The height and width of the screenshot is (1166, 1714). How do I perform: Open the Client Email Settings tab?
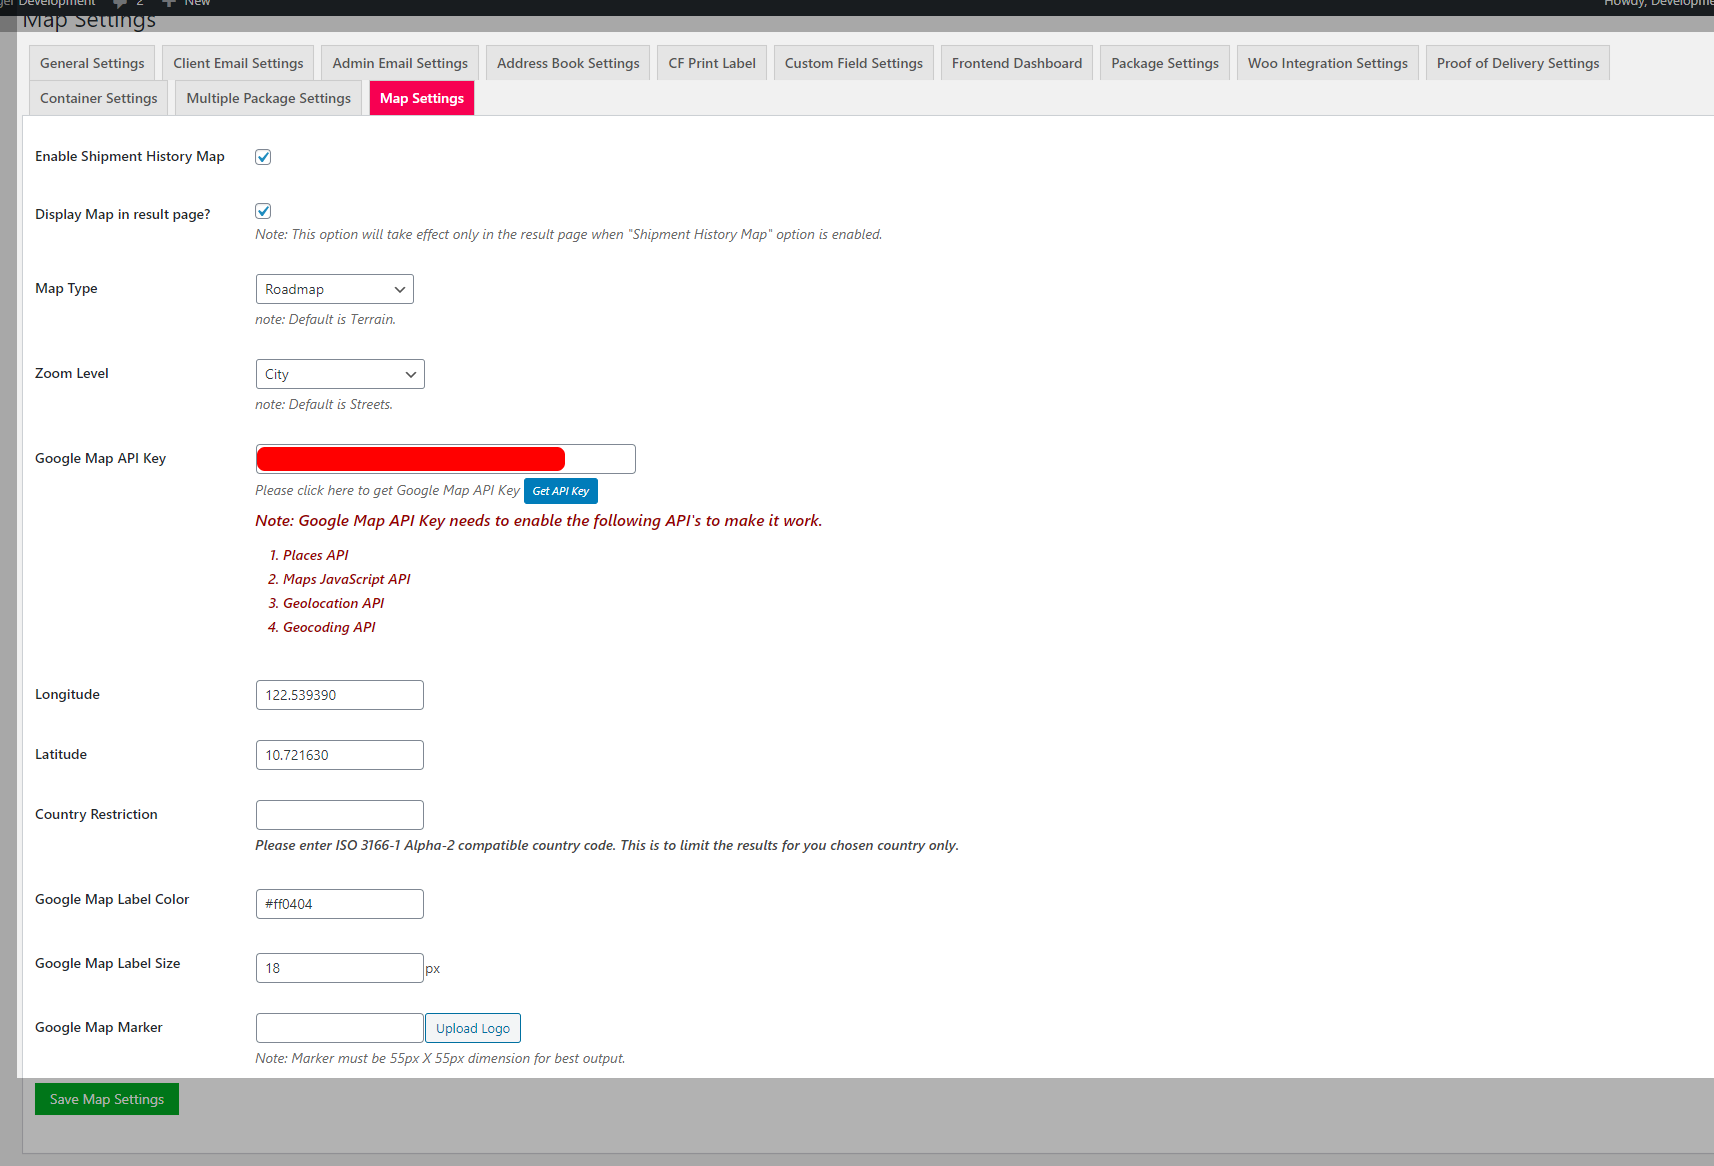238,63
